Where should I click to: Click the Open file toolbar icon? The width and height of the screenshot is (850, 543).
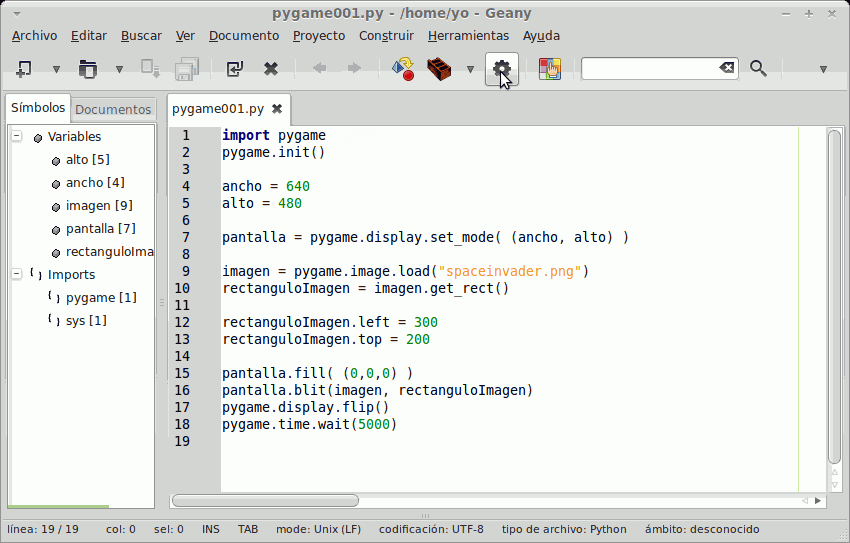(x=87, y=69)
